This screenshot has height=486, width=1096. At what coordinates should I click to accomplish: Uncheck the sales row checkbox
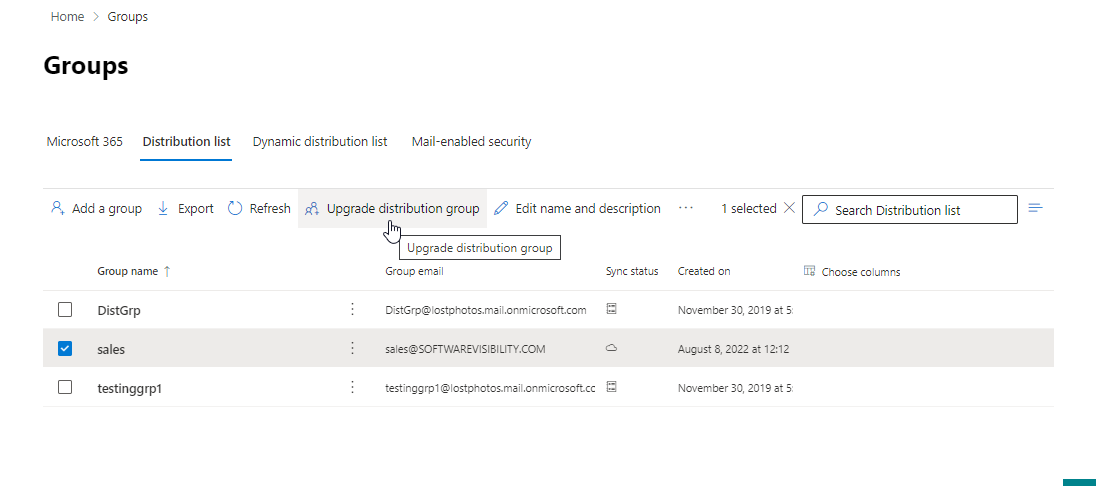coord(65,348)
